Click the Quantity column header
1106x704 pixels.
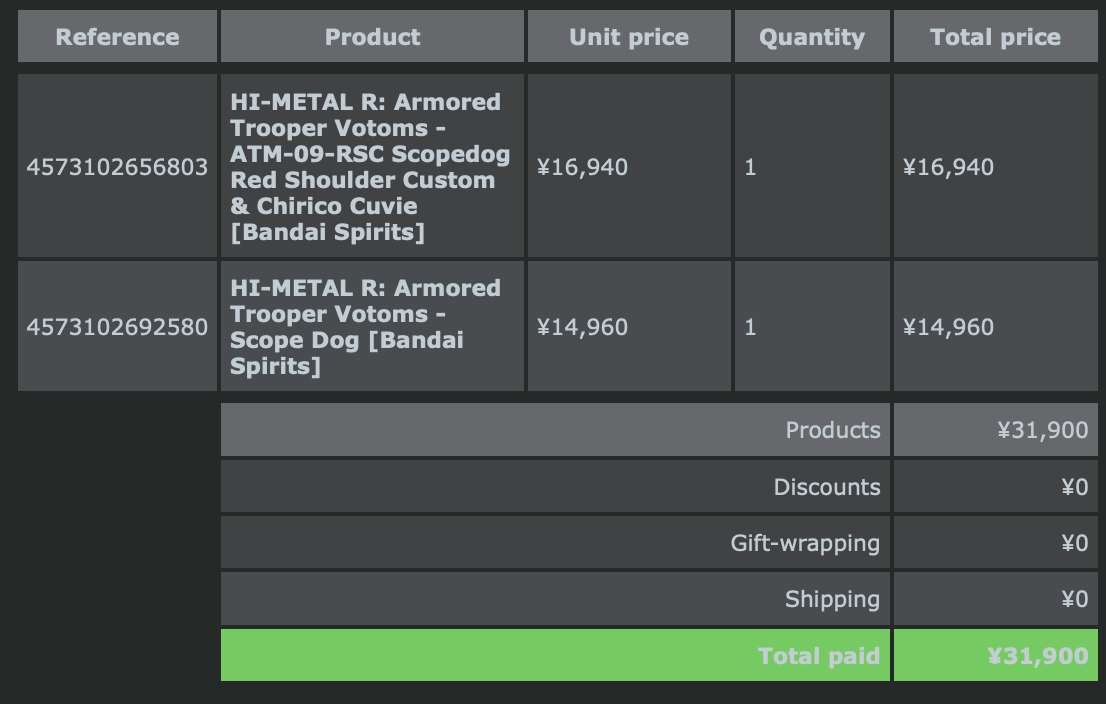811,38
